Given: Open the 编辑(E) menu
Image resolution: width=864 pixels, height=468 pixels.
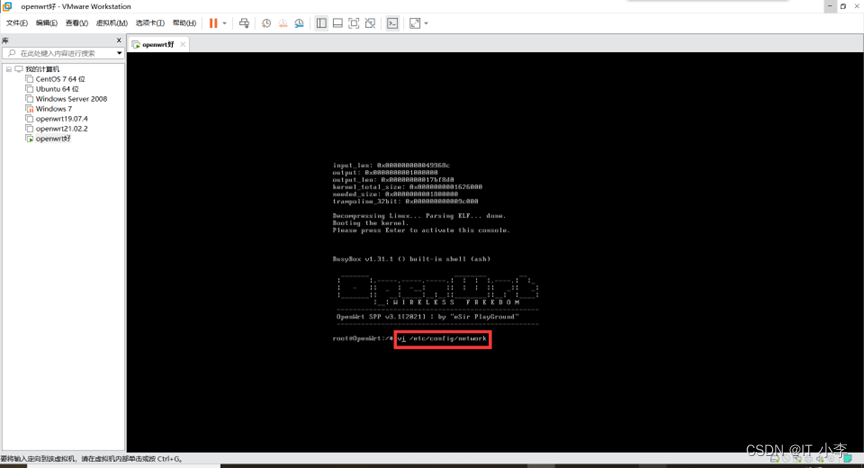Looking at the screenshot, I should [46, 23].
